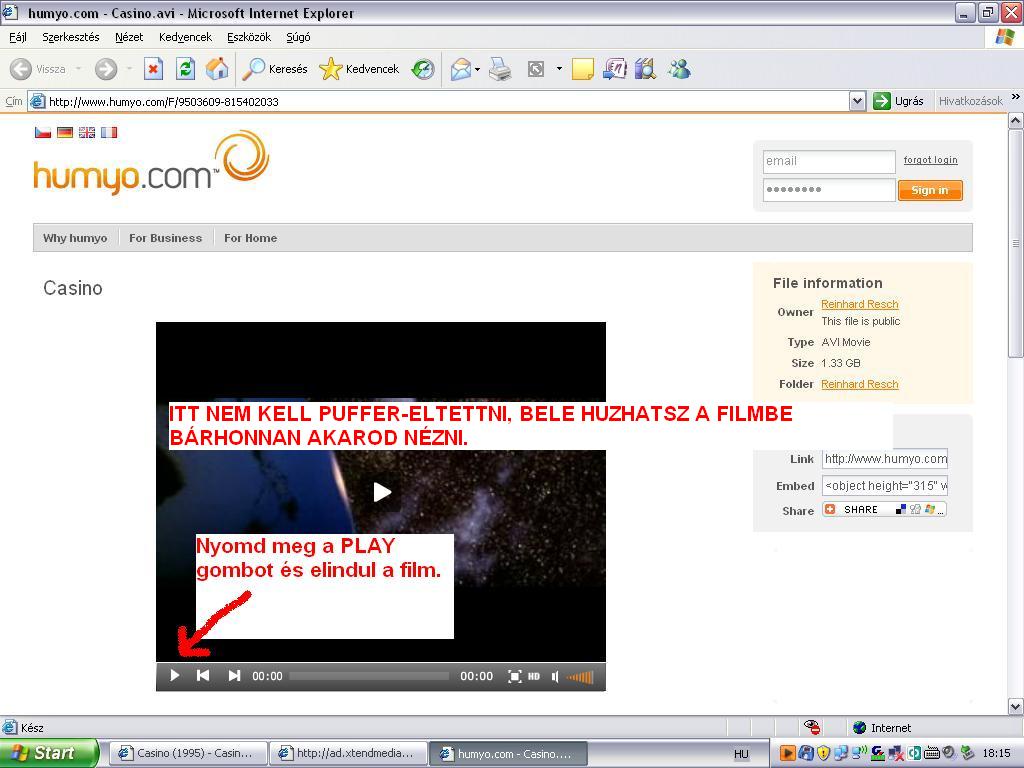Go to the Home page icon
The height and width of the screenshot is (768, 1024).
point(216,69)
